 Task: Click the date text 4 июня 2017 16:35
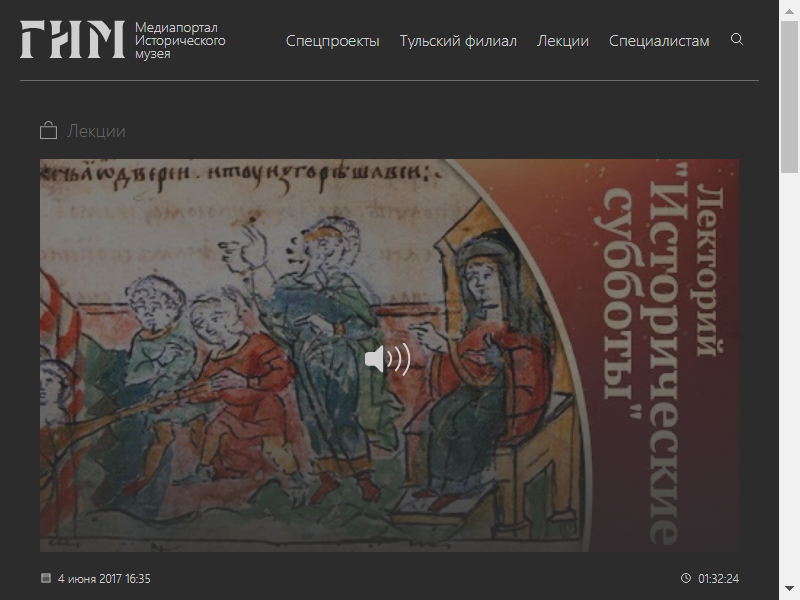coord(104,579)
